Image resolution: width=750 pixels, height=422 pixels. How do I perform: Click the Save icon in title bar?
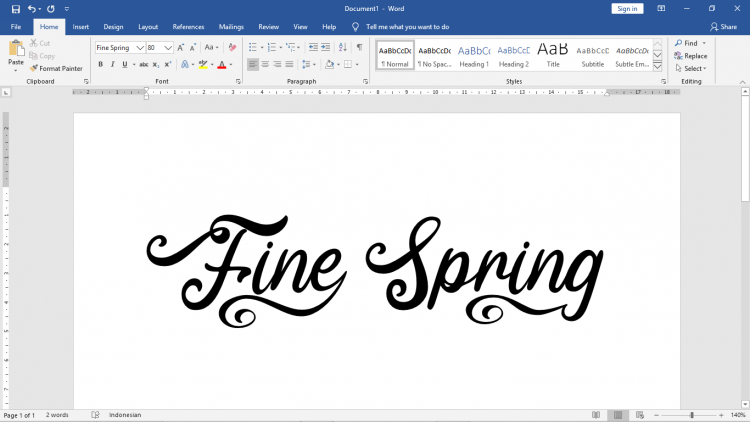tap(16, 9)
